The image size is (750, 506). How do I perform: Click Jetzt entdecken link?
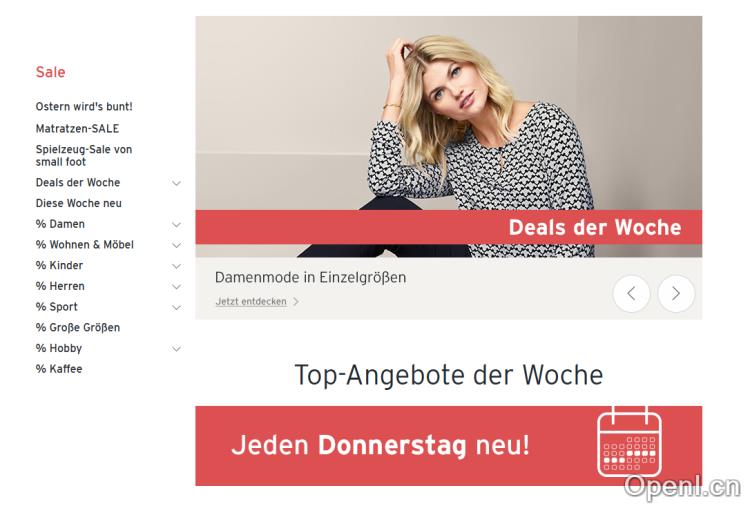[251, 302]
